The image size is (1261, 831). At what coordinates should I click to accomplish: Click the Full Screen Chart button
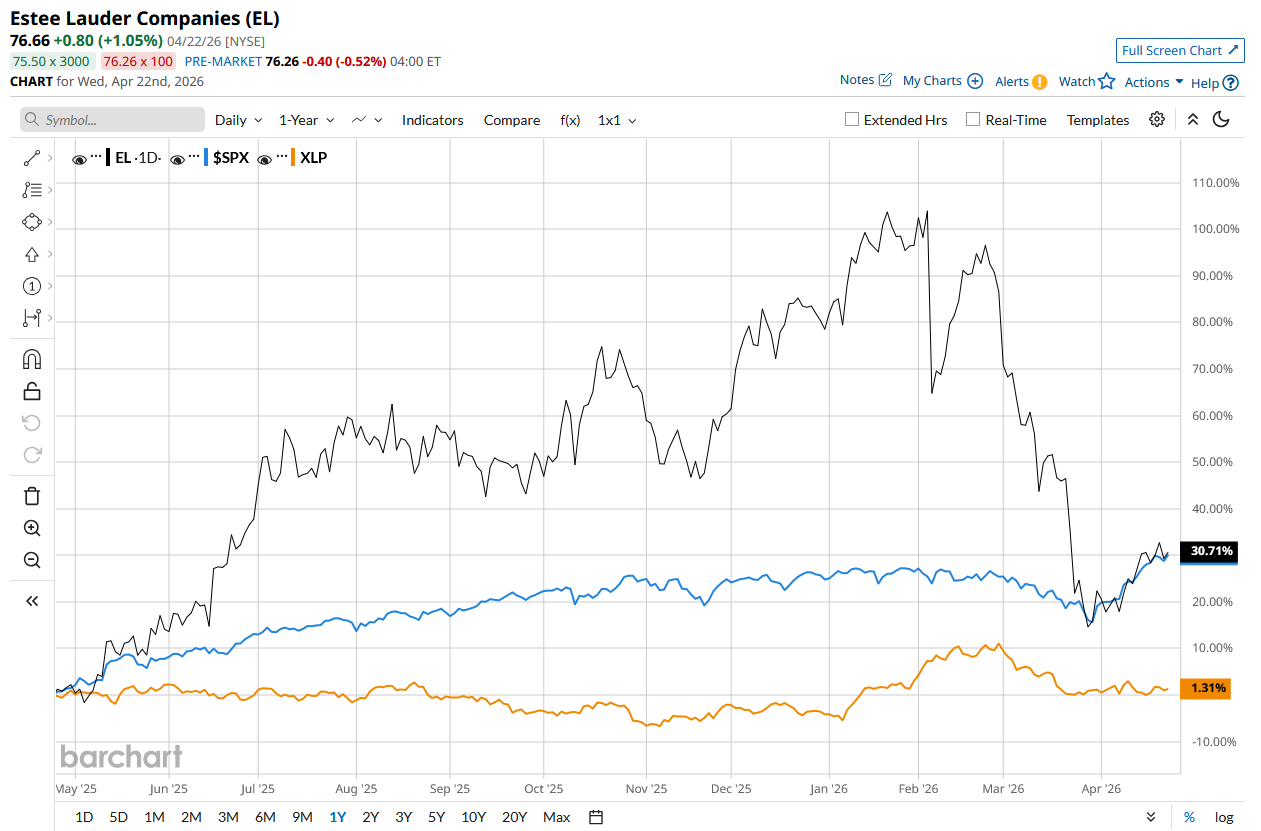1180,50
